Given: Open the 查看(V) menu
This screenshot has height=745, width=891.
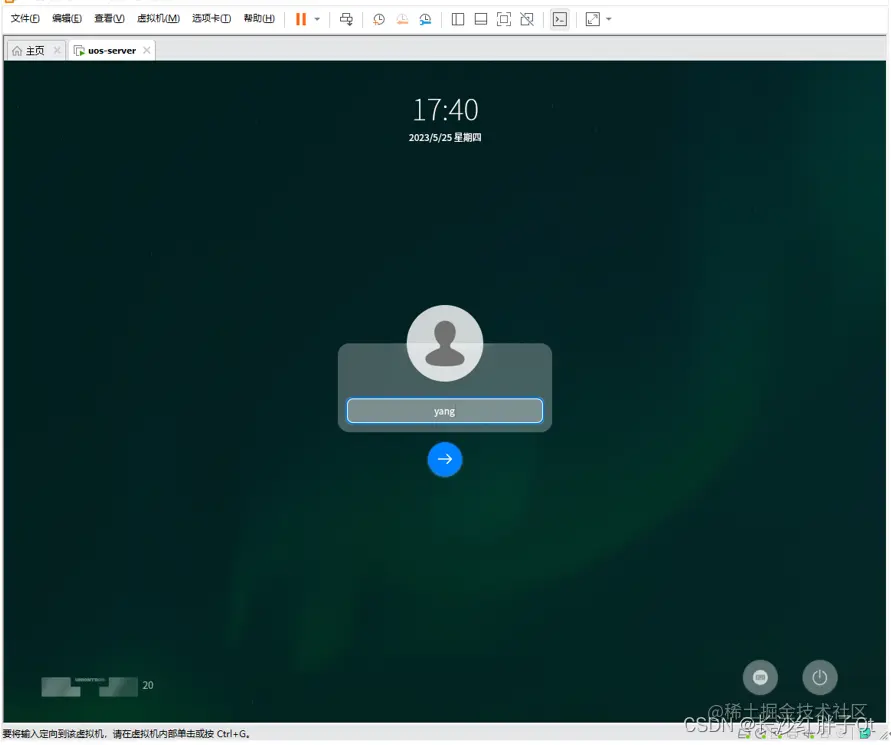Looking at the screenshot, I should (109, 19).
